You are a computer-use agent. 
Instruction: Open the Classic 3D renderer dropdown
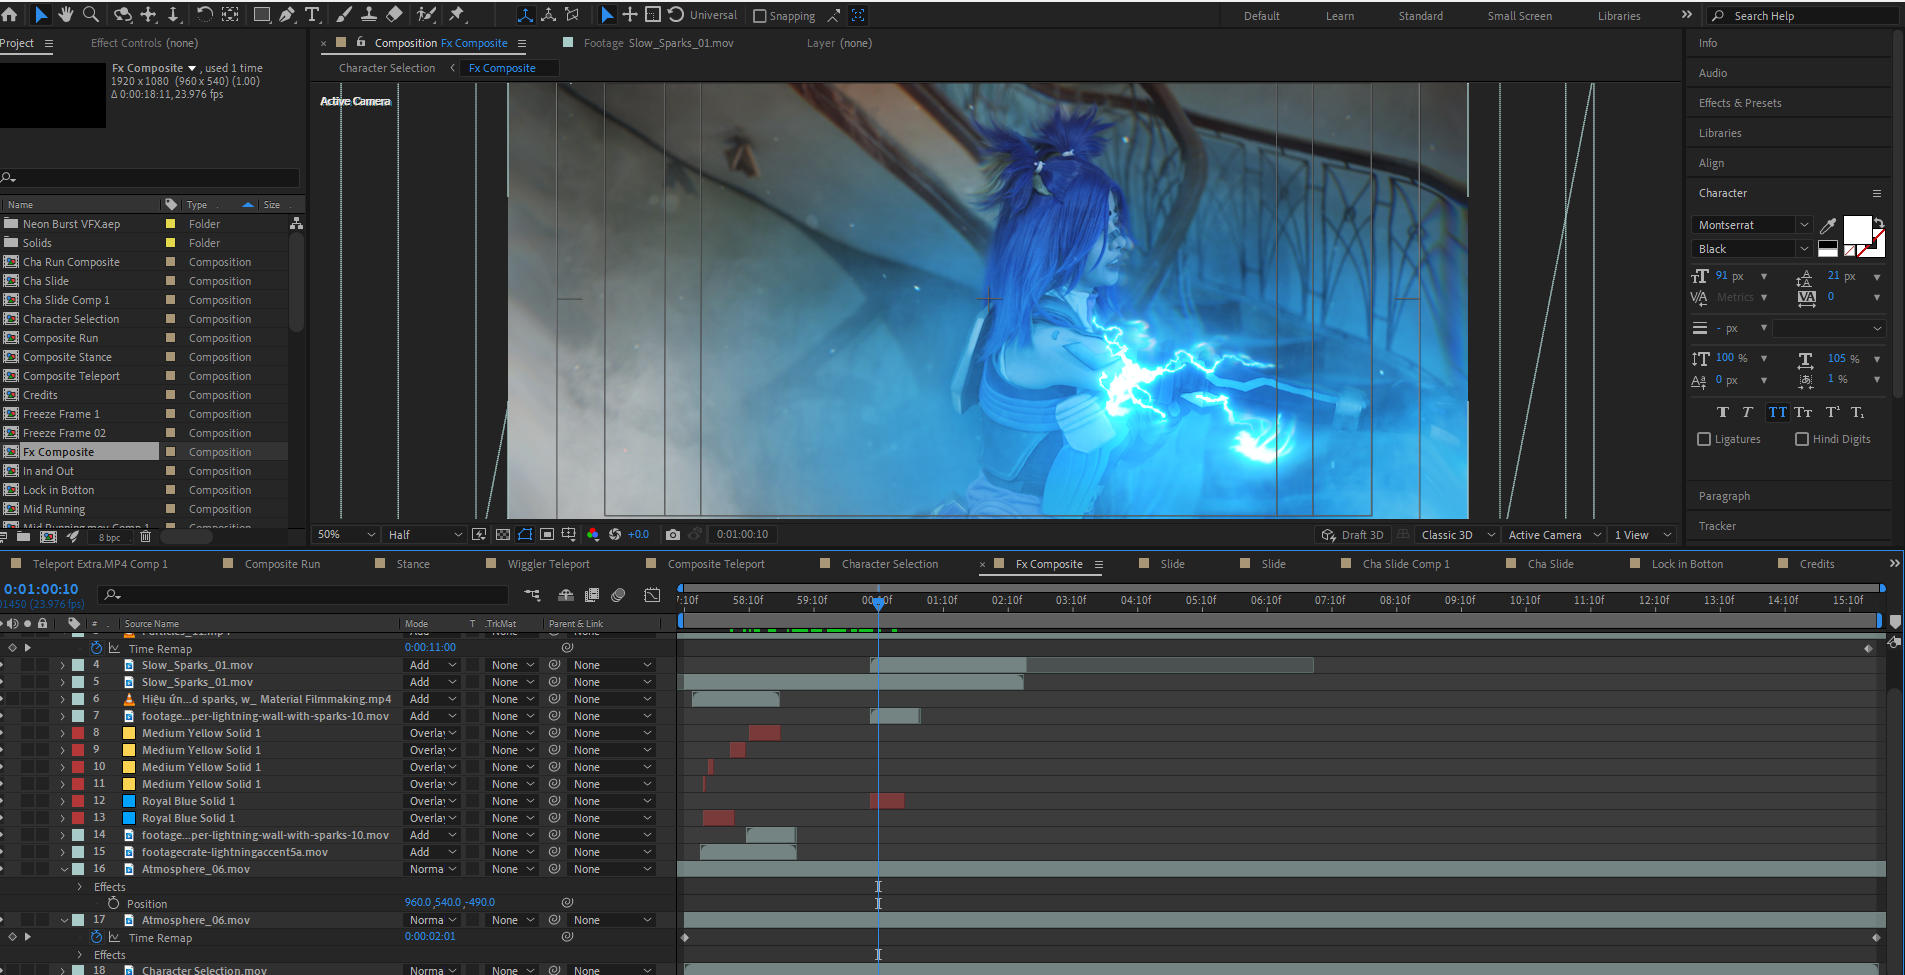1458,535
